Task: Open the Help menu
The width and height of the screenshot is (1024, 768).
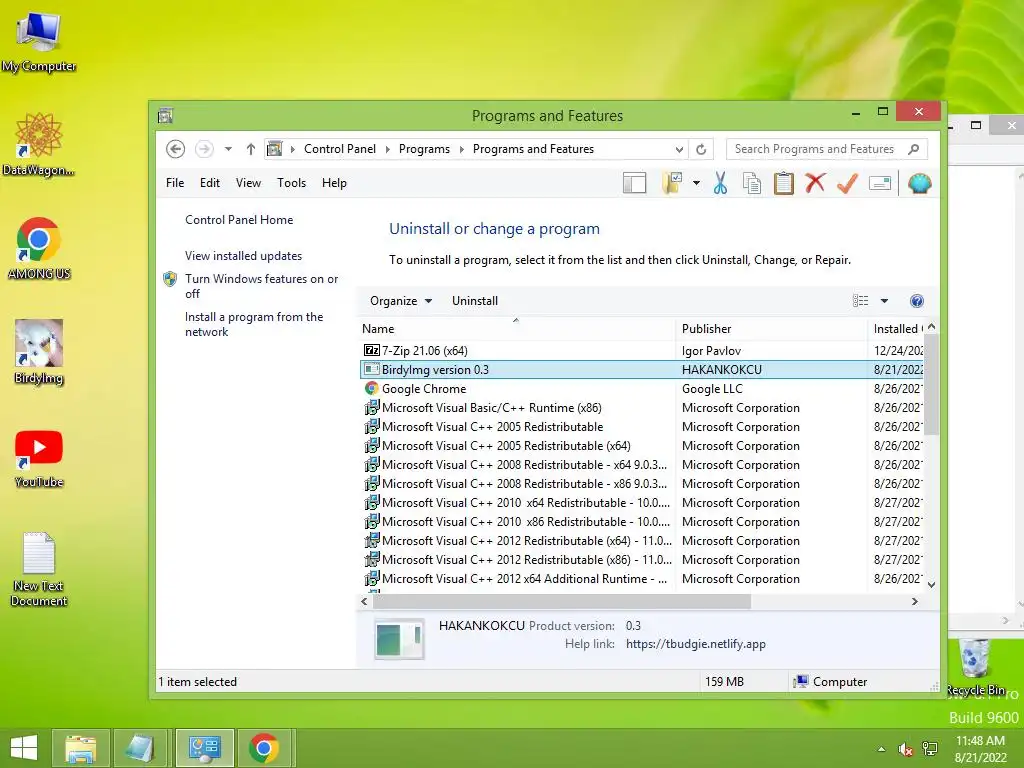Action: (x=334, y=183)
